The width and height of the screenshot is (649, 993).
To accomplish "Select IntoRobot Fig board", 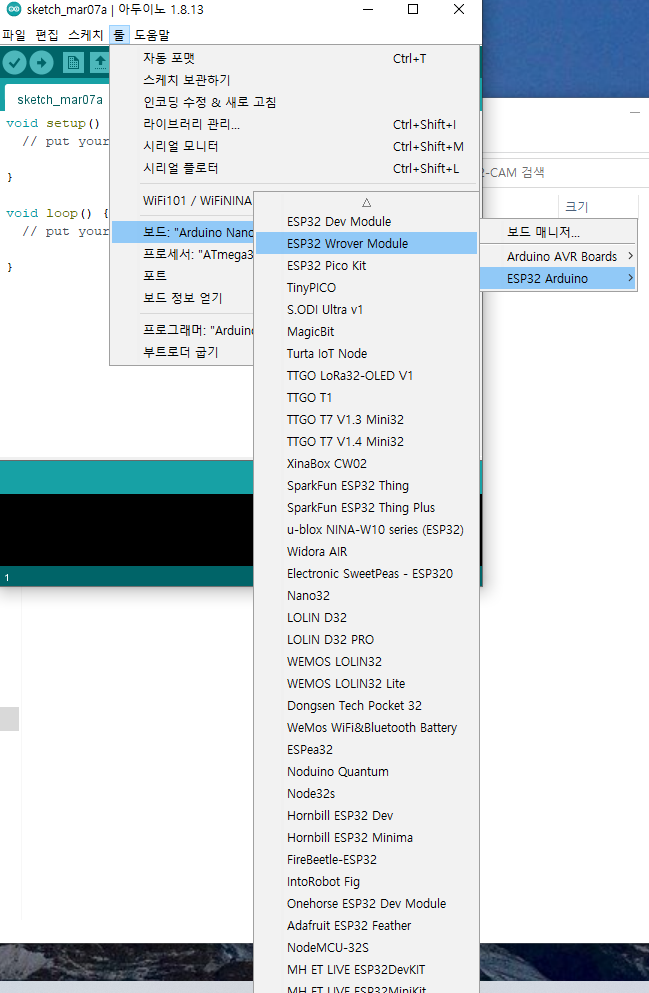I will [367, 882].
